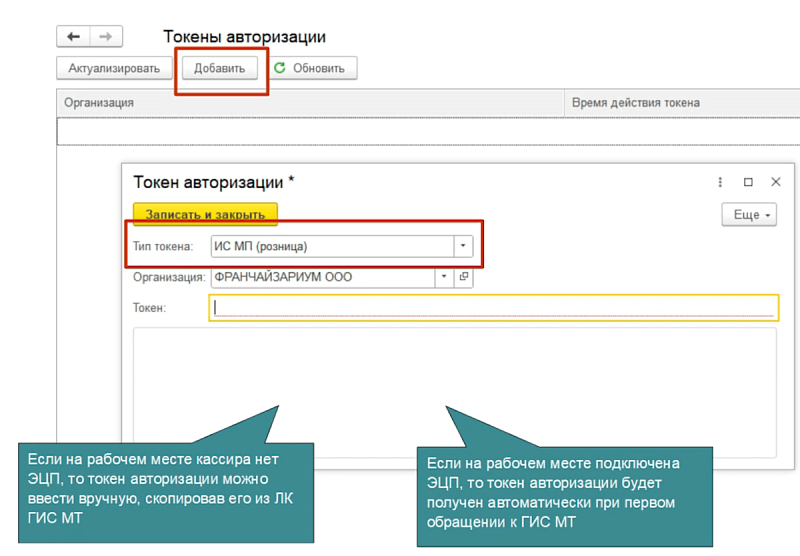Viewport: 800px width, 556px height.
Task: Click the Время действия токена column header
Action: coord(682,103)
